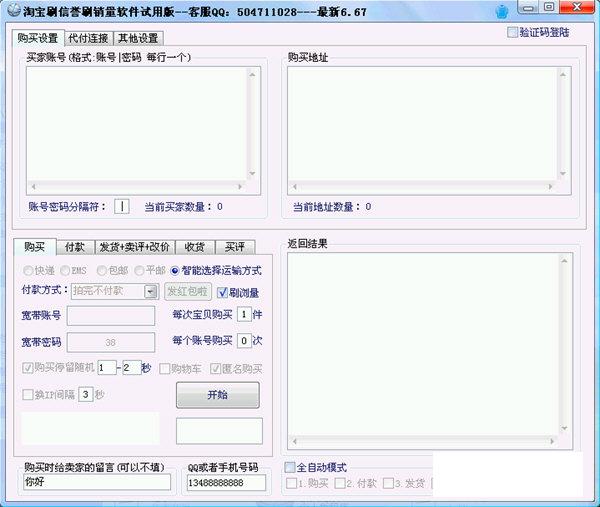600x507 pixels.
Task: Click down arrow of 买家账号 scrollbar
Action: [253, 173]
